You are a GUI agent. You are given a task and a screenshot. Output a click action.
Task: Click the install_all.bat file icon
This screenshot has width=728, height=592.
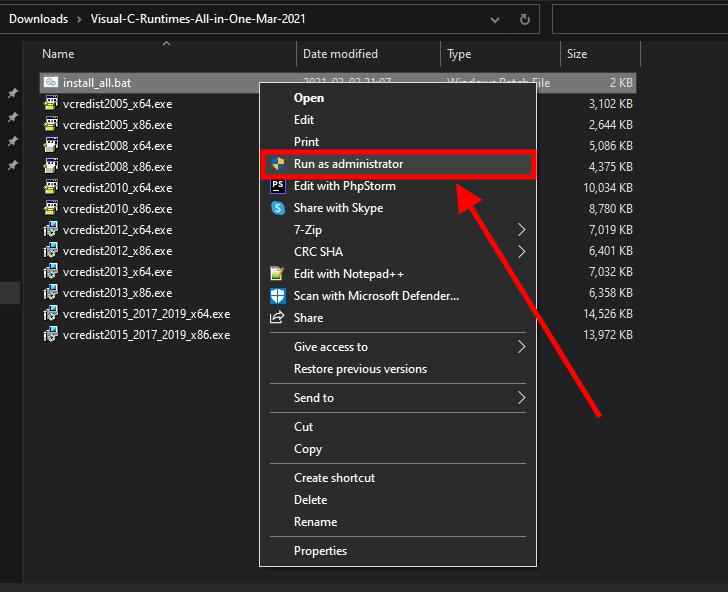(x=51, y=82)
